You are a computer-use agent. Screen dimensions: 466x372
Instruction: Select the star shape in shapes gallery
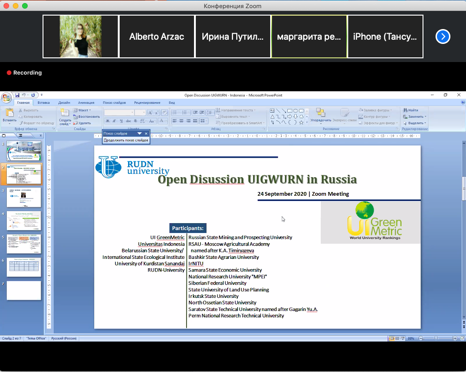(x=301, y=122)
